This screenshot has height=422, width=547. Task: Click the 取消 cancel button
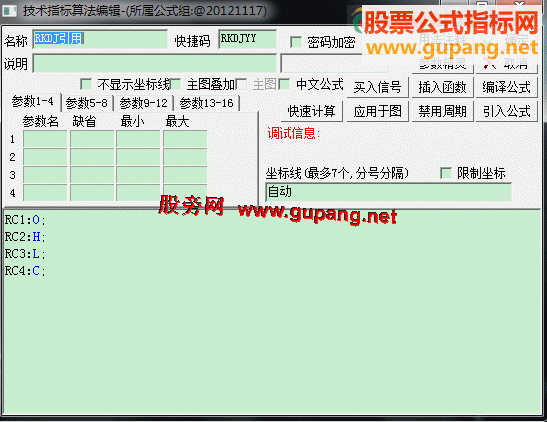click(507, 64)
